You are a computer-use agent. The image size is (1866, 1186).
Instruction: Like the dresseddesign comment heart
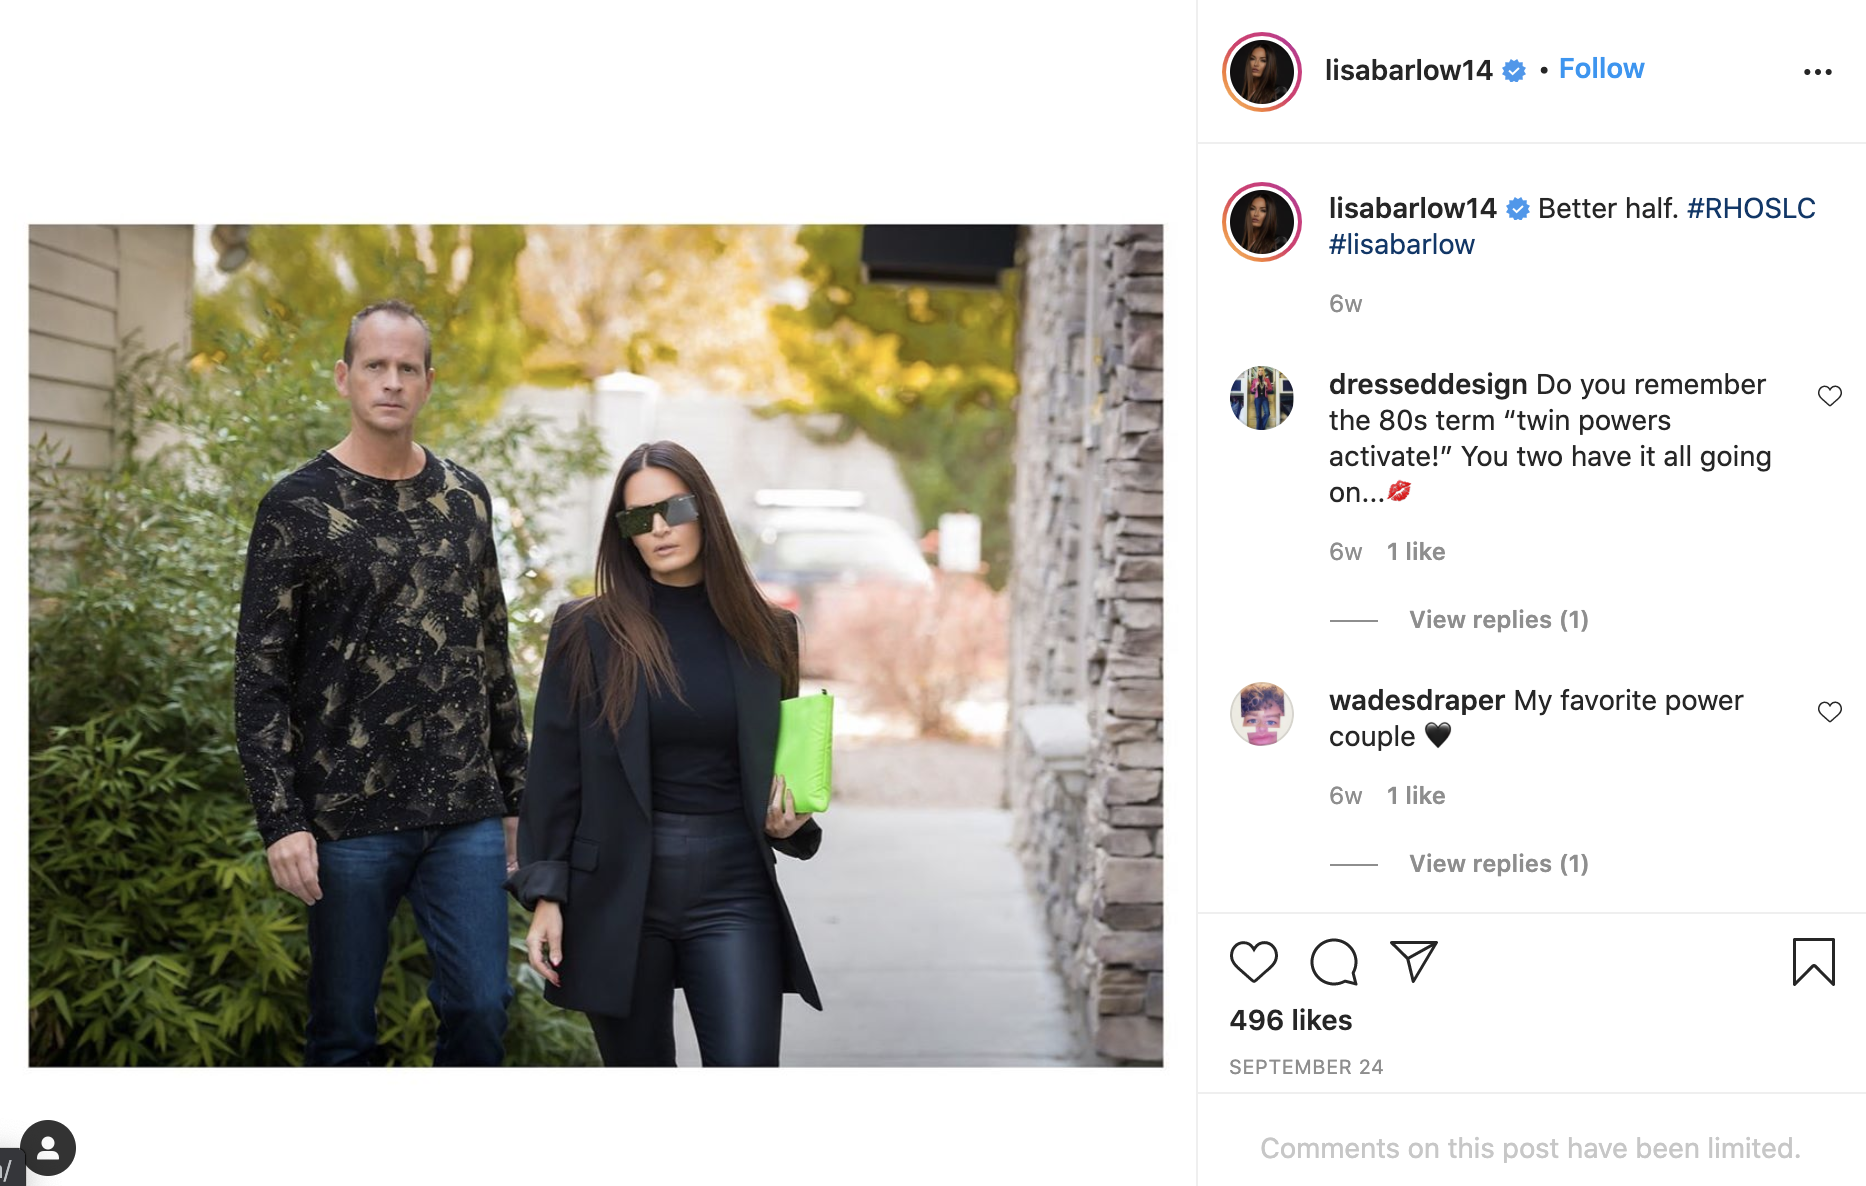tap(1829, 396)
